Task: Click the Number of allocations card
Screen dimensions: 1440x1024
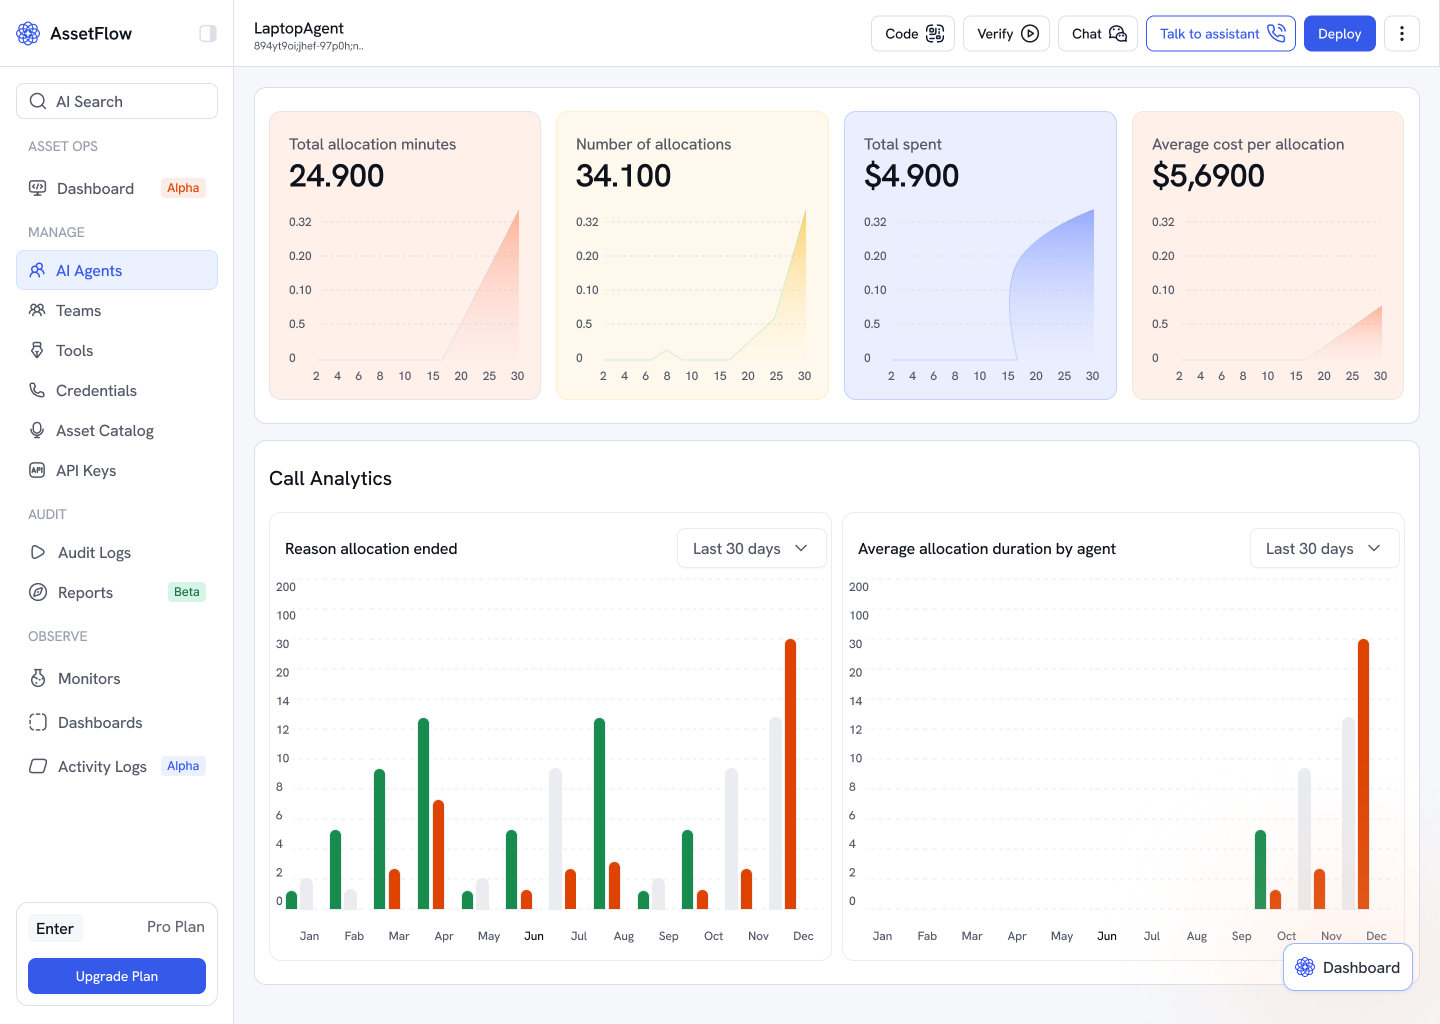Action: [692, 255]
